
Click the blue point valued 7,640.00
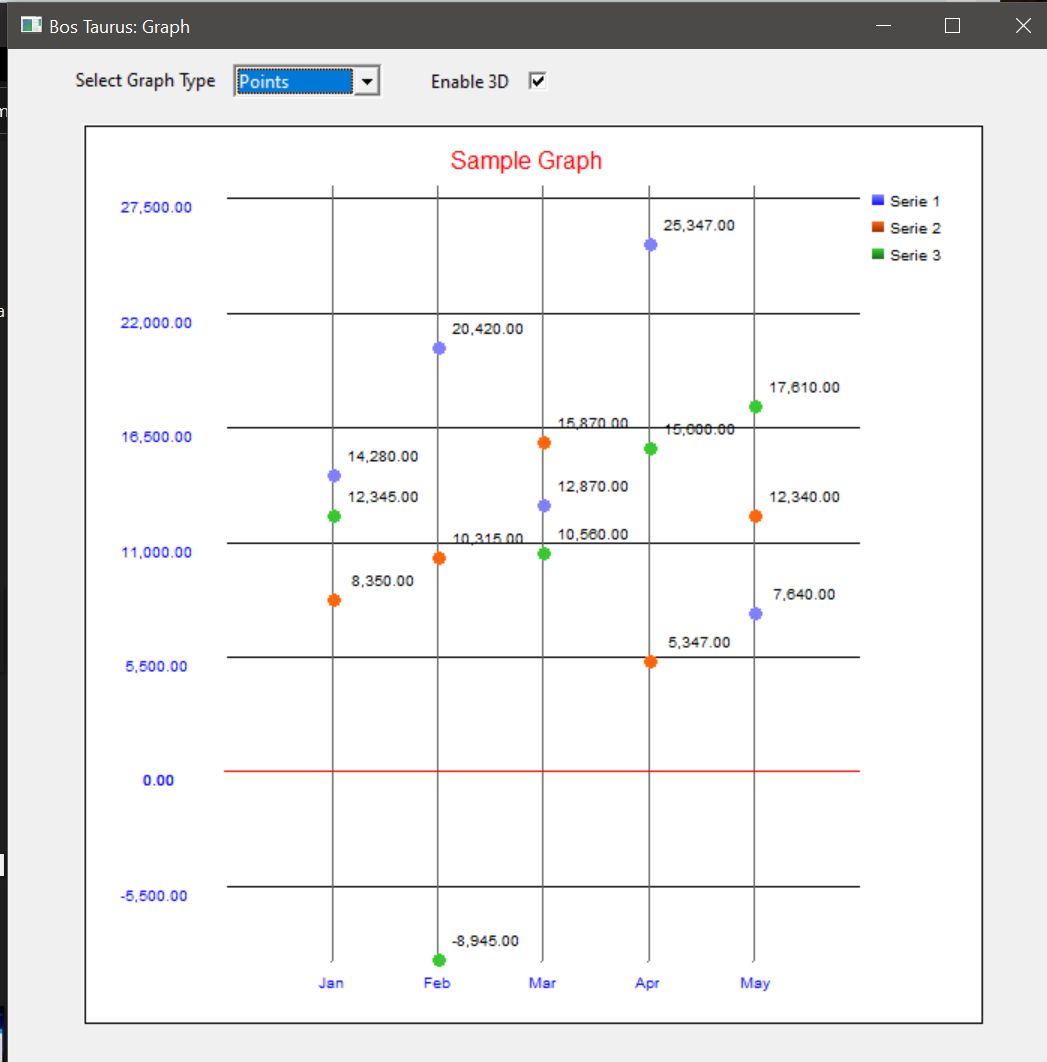coord(756,614)
